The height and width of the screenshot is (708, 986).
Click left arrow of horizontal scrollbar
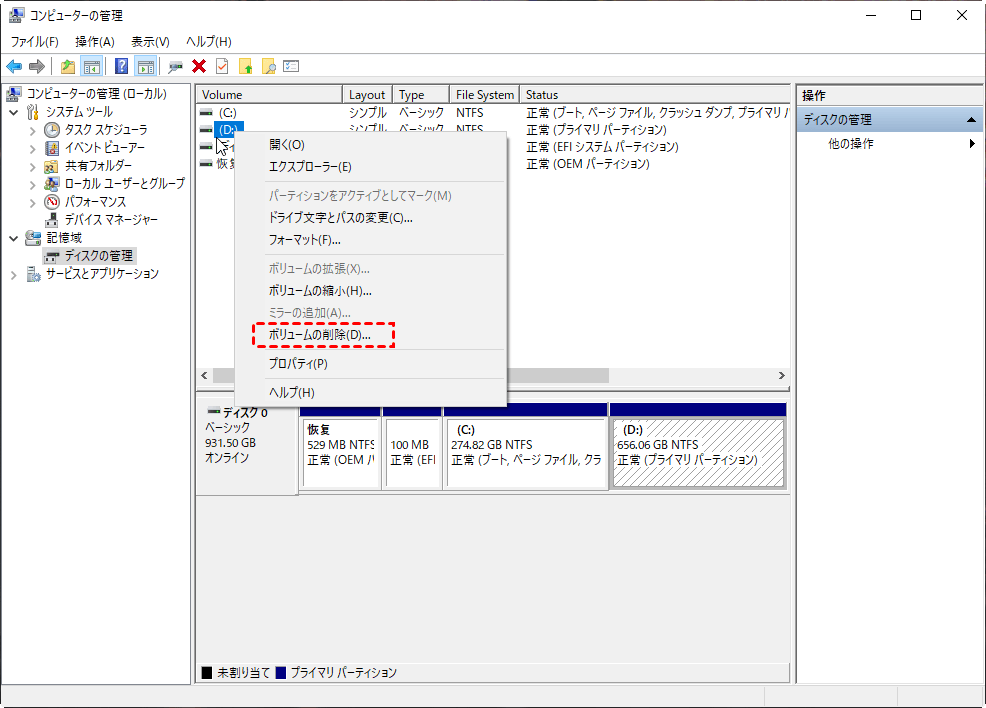point(204,375)
